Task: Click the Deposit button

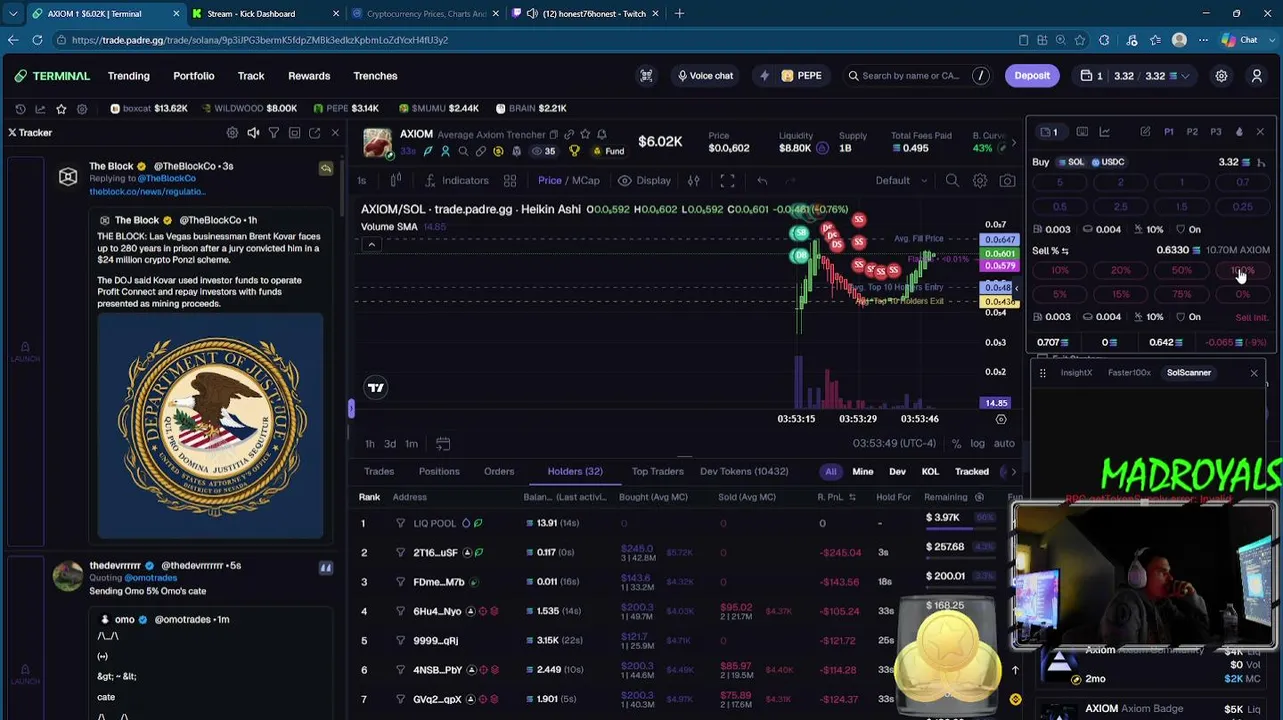Action: [1032, 76]
